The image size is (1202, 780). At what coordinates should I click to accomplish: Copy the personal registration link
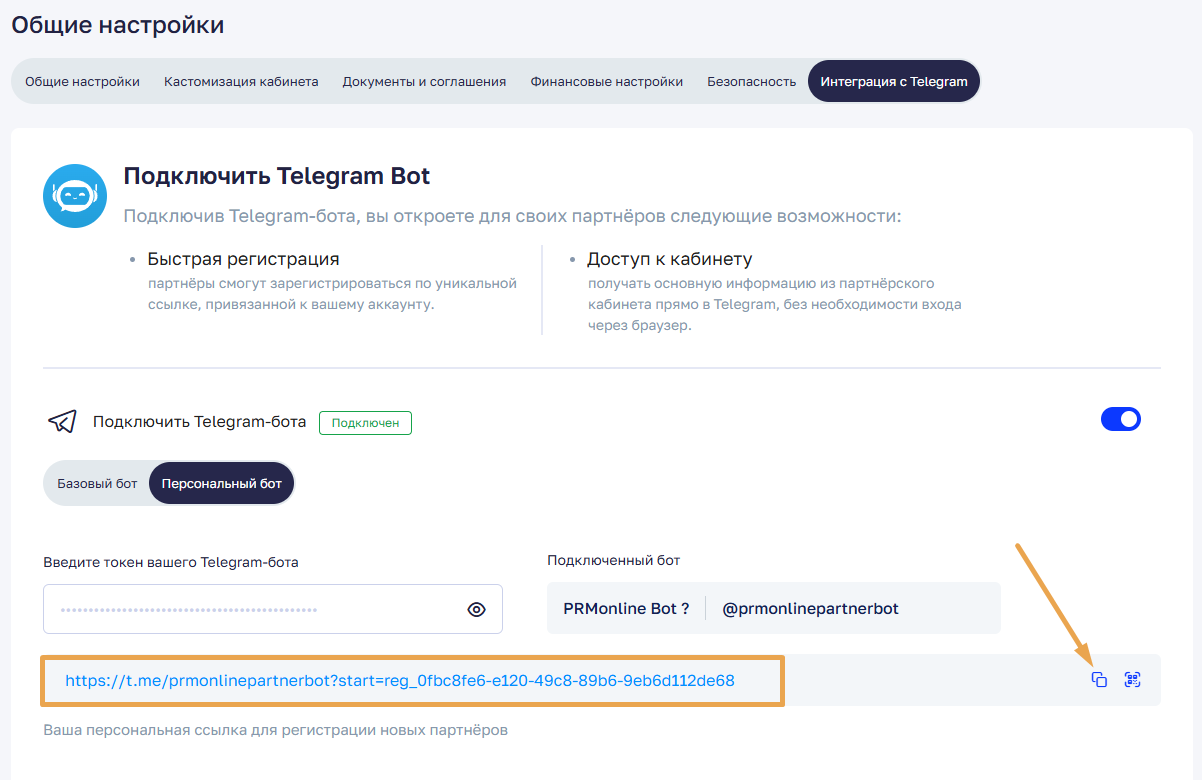(1099, 680)
